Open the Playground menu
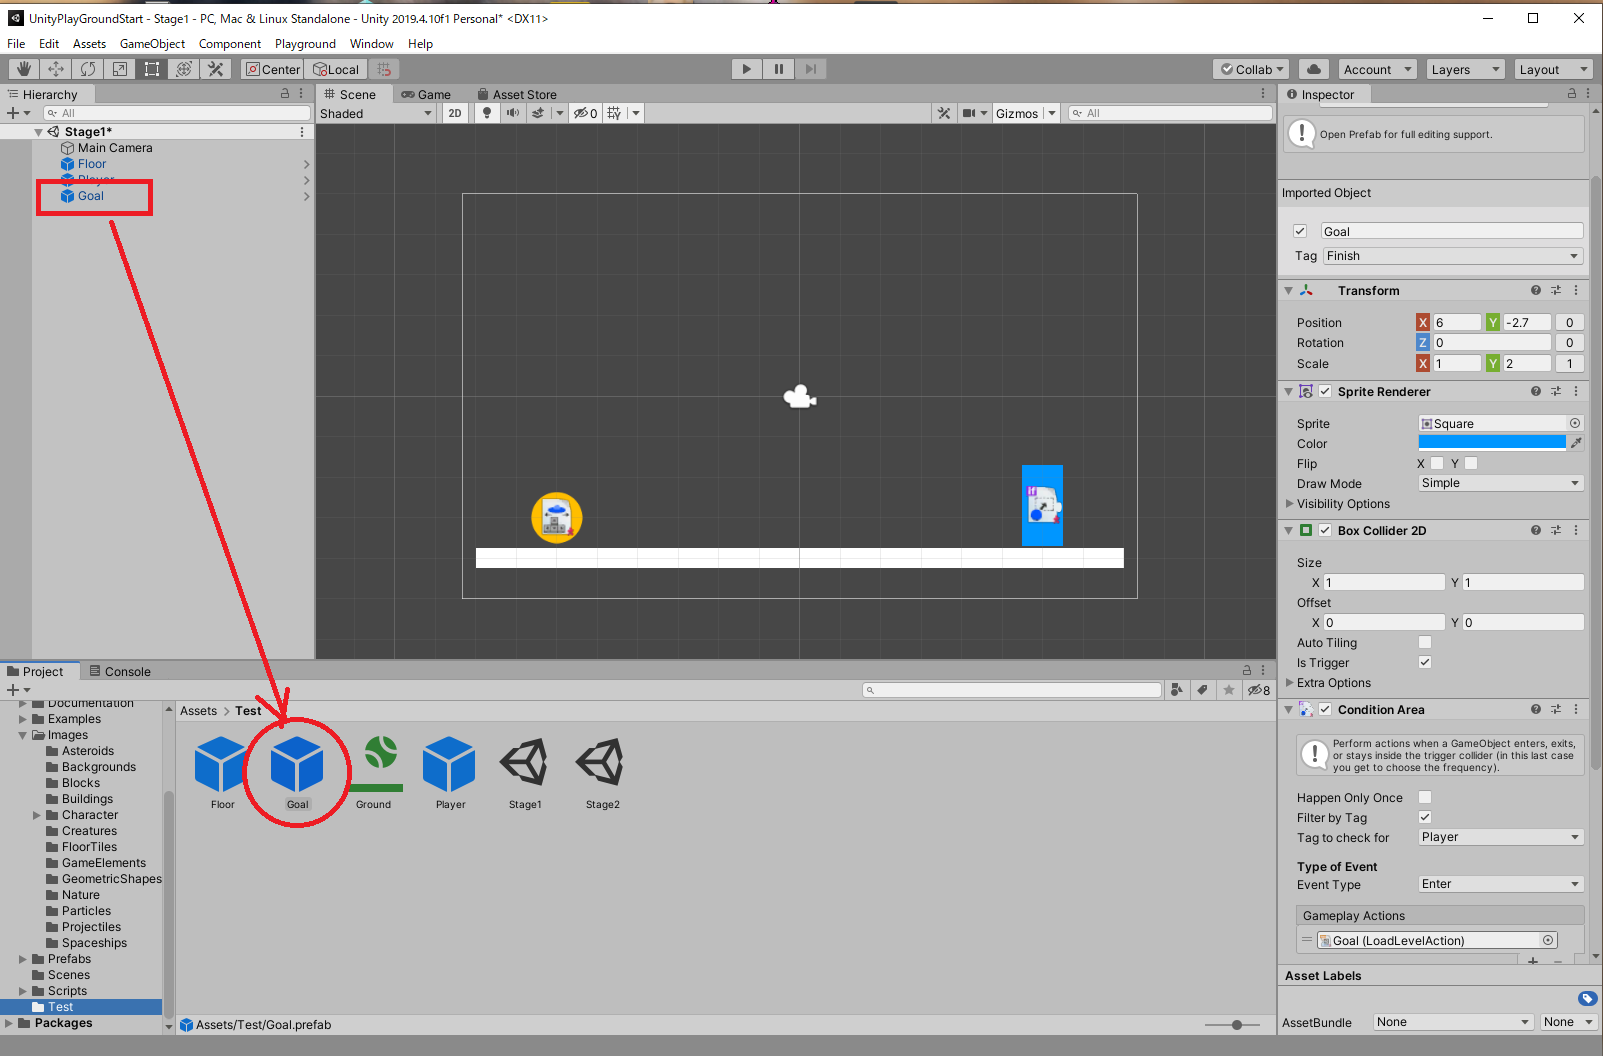This screenshot has height=1056, width=1603. [305, 44]
